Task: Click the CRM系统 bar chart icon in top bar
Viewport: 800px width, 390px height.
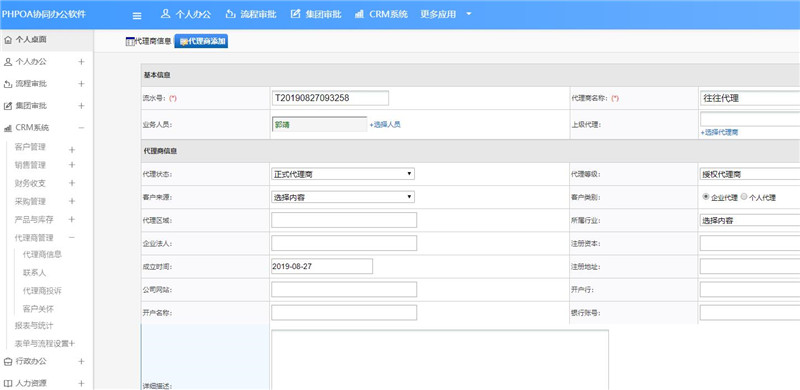Action: pos(359,14)
